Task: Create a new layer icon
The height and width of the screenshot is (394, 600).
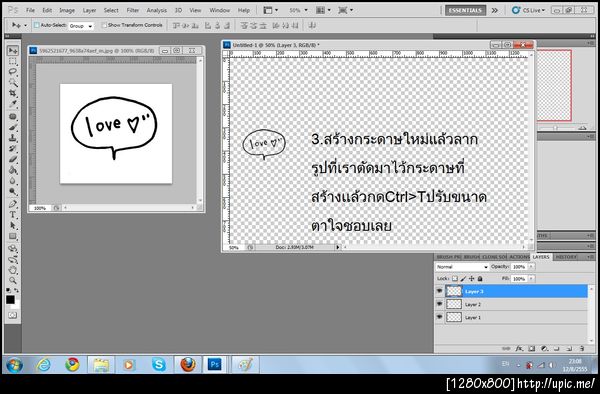Action: (x=569, y=348)
